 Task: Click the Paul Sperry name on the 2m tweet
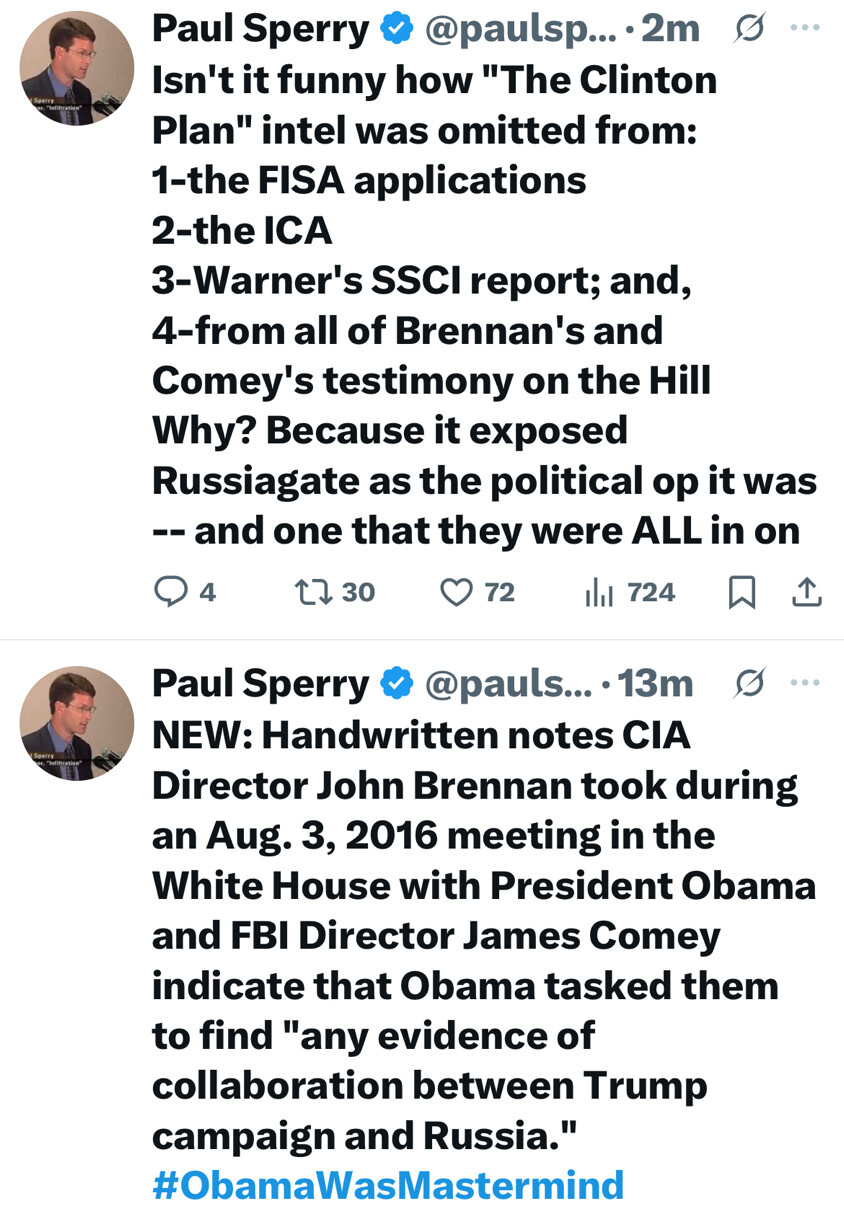click(x=260, y=30)
